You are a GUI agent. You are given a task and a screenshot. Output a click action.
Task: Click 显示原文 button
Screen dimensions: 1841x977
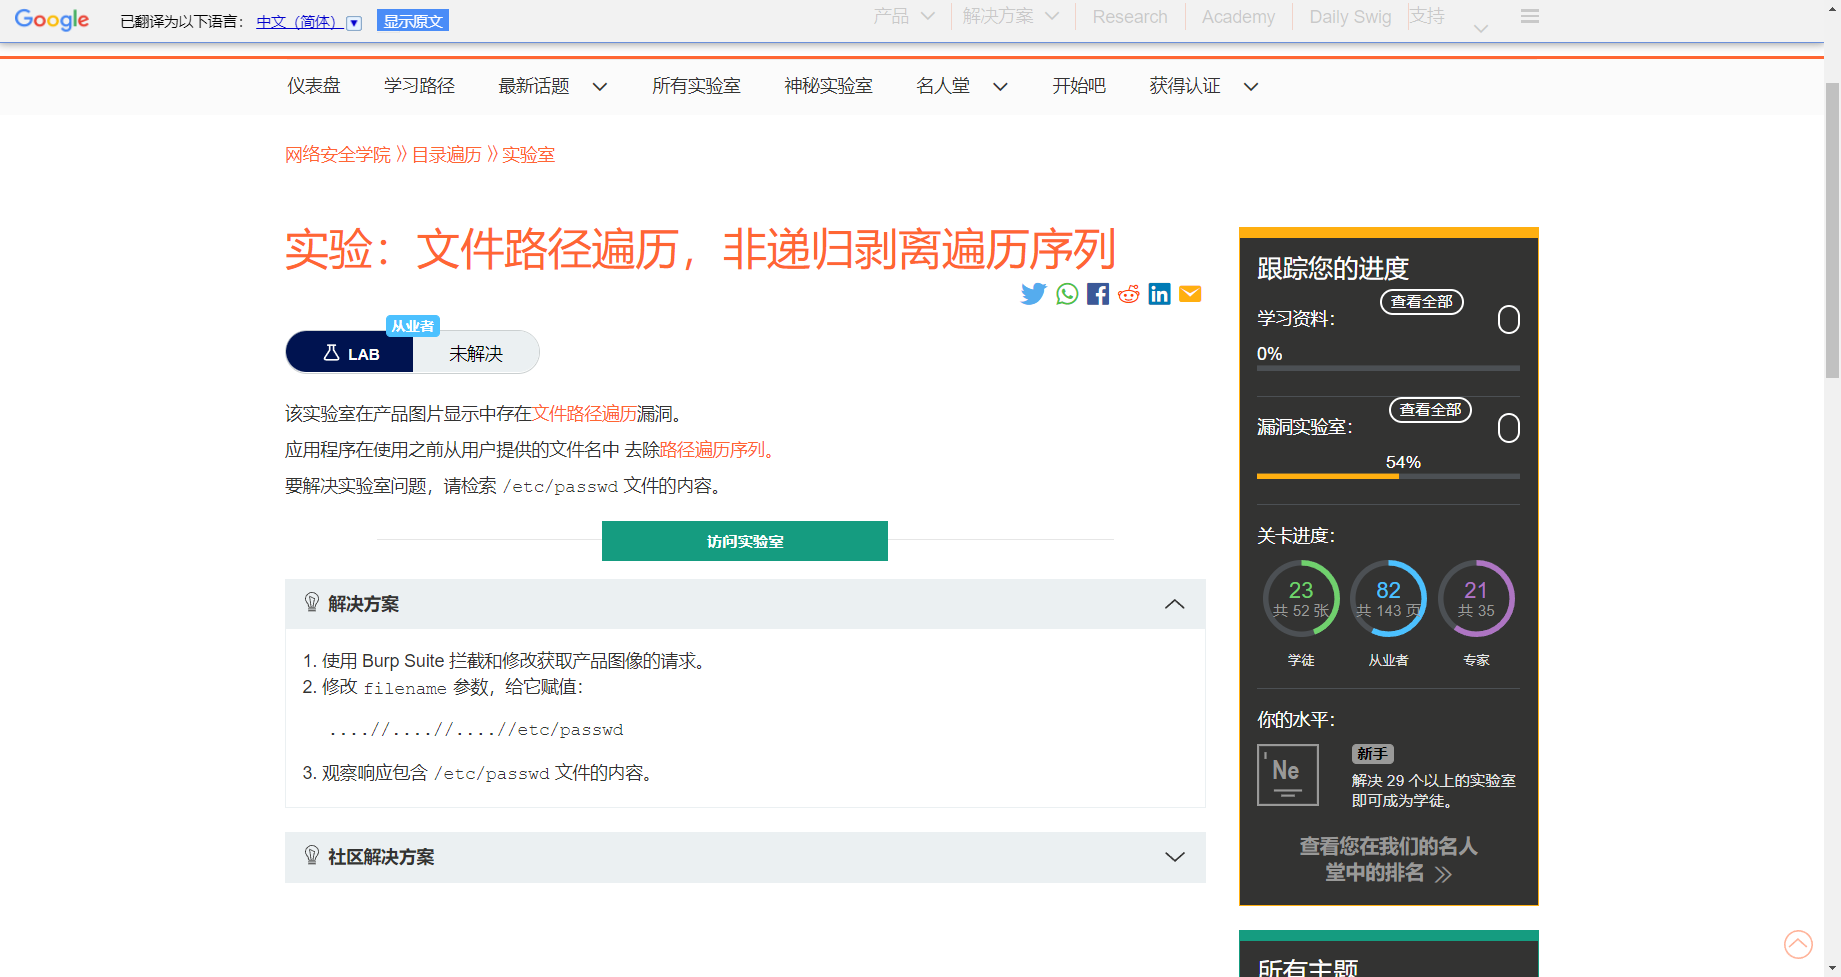click(x=413, y=21)
